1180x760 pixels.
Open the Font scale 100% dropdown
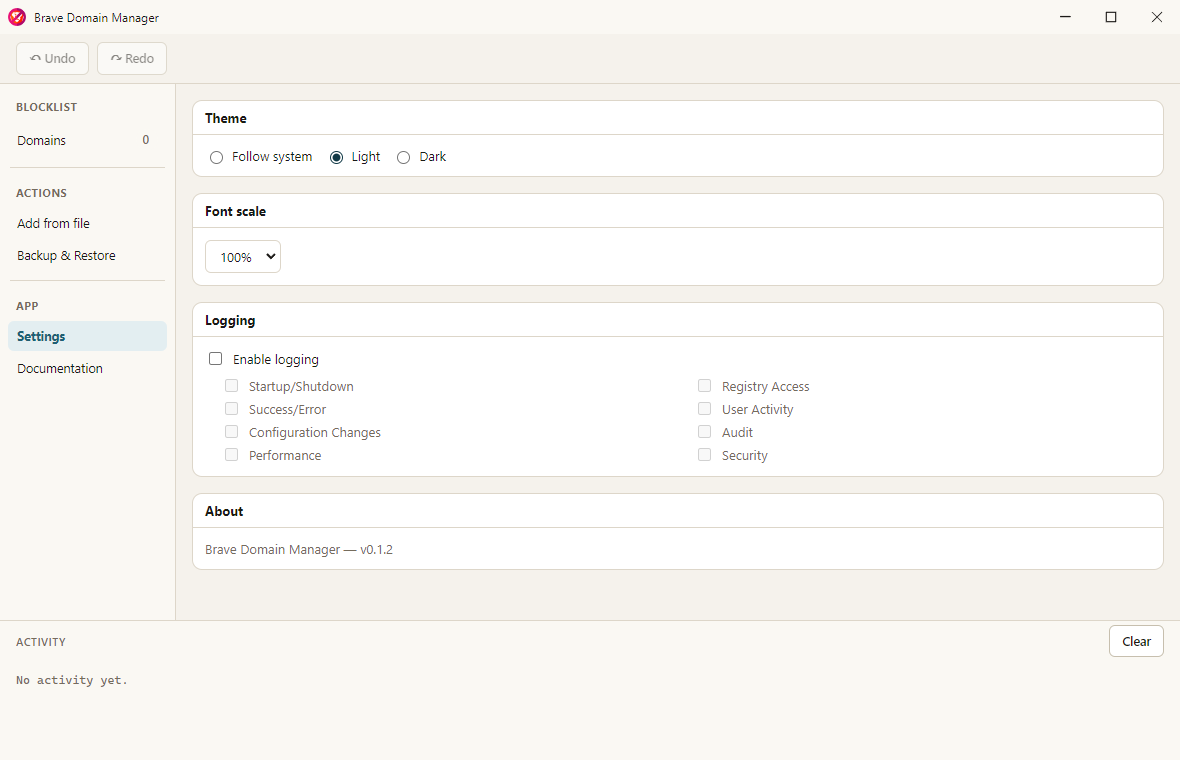point(243,257)
